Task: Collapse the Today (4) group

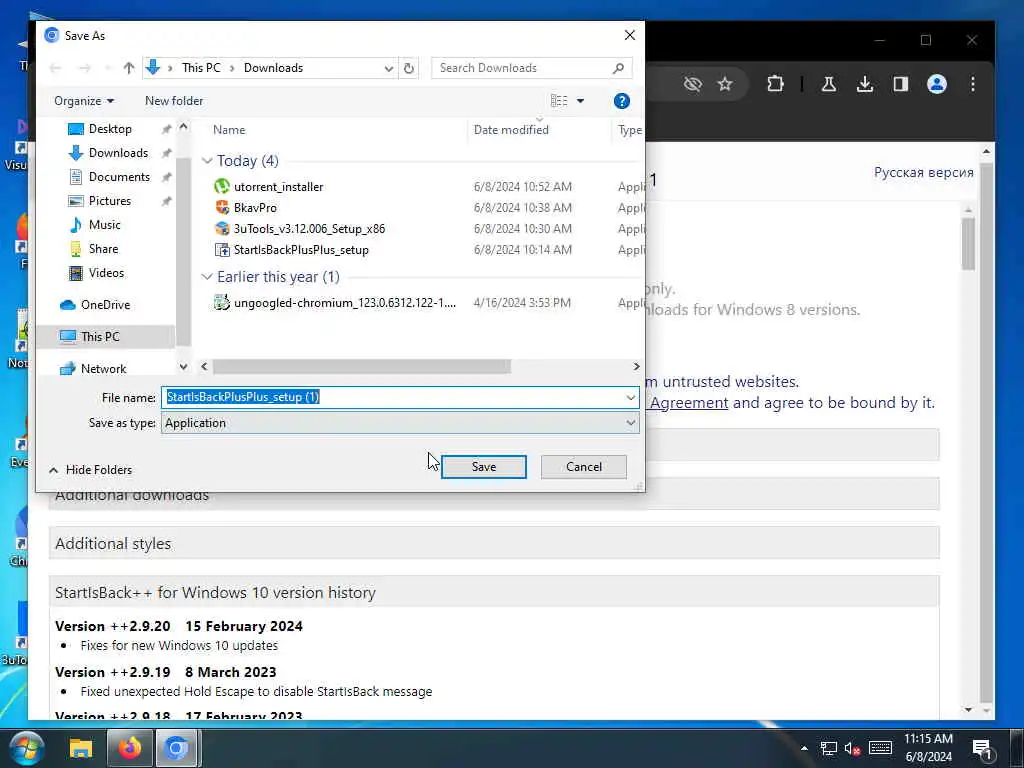Action: (x=207, y=161)
